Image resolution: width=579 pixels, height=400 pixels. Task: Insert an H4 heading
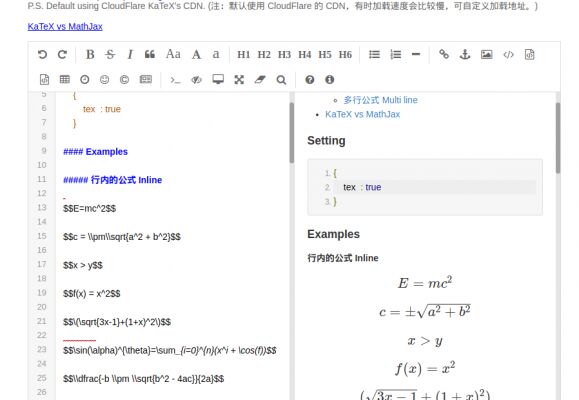tap(305, 55)
